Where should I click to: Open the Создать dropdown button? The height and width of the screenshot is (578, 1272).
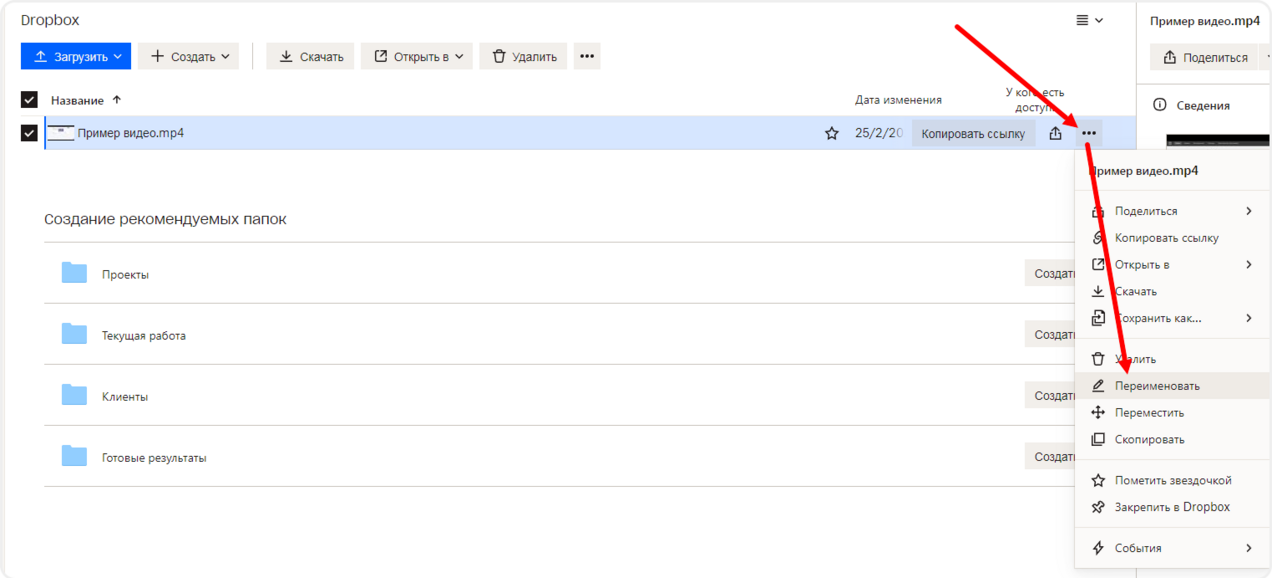(189, 56)
